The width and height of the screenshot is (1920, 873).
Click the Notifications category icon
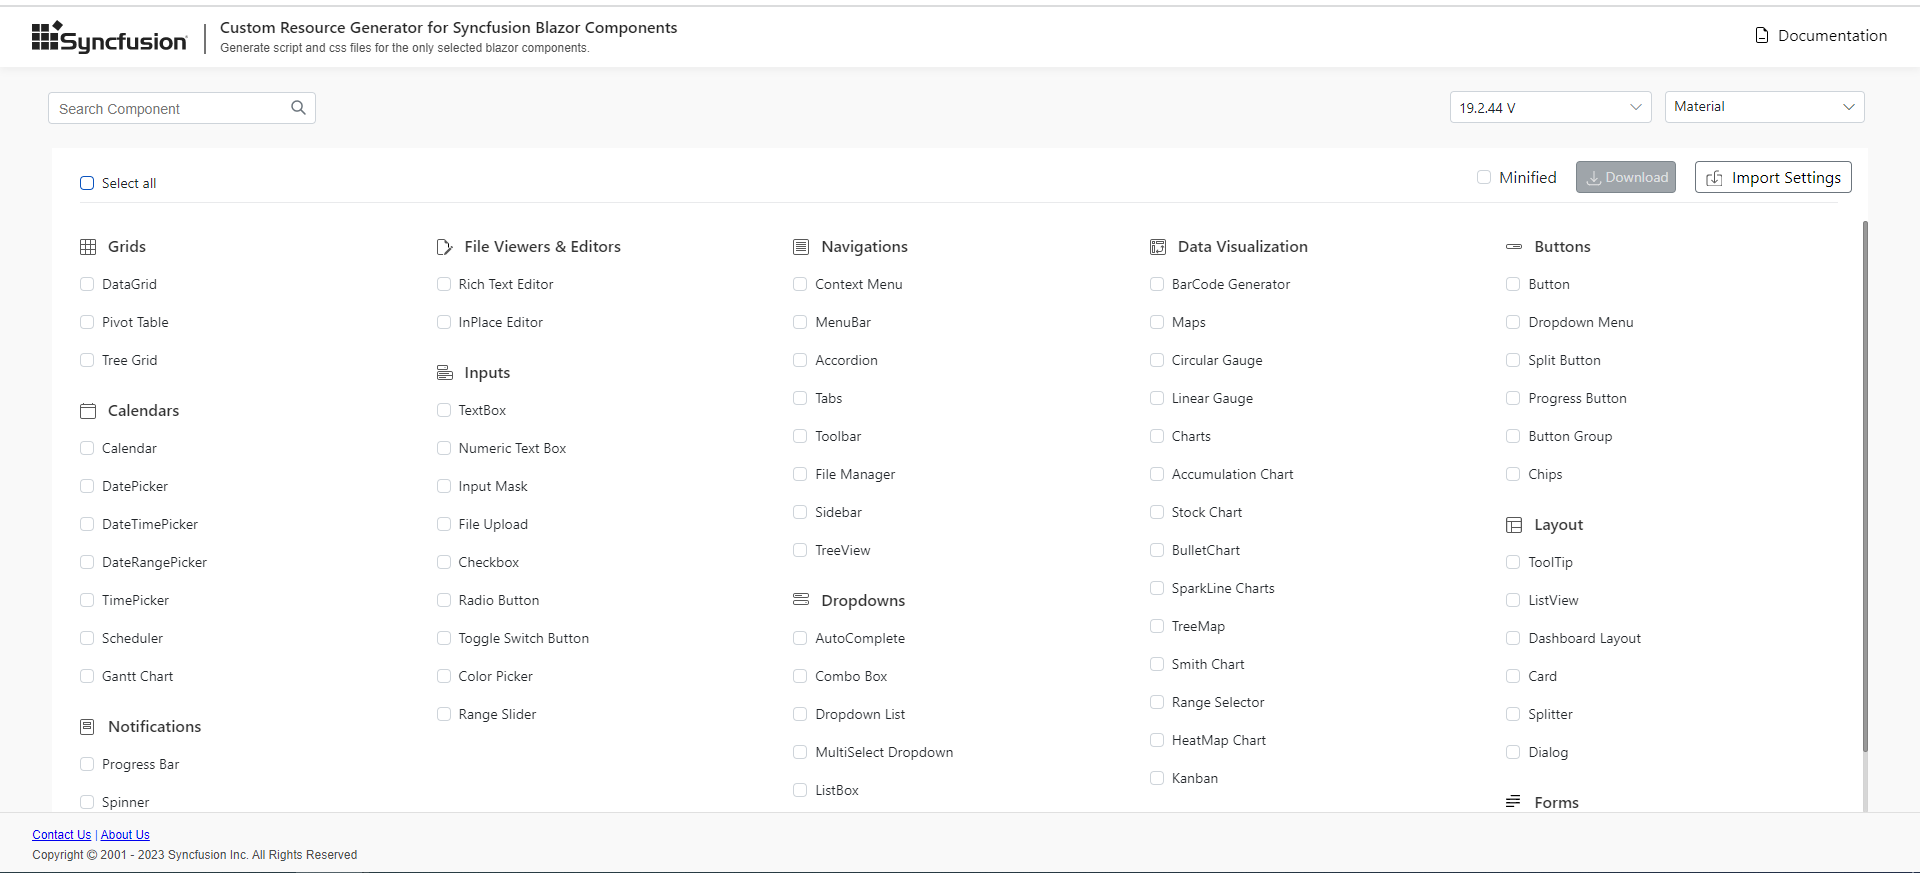88,727
